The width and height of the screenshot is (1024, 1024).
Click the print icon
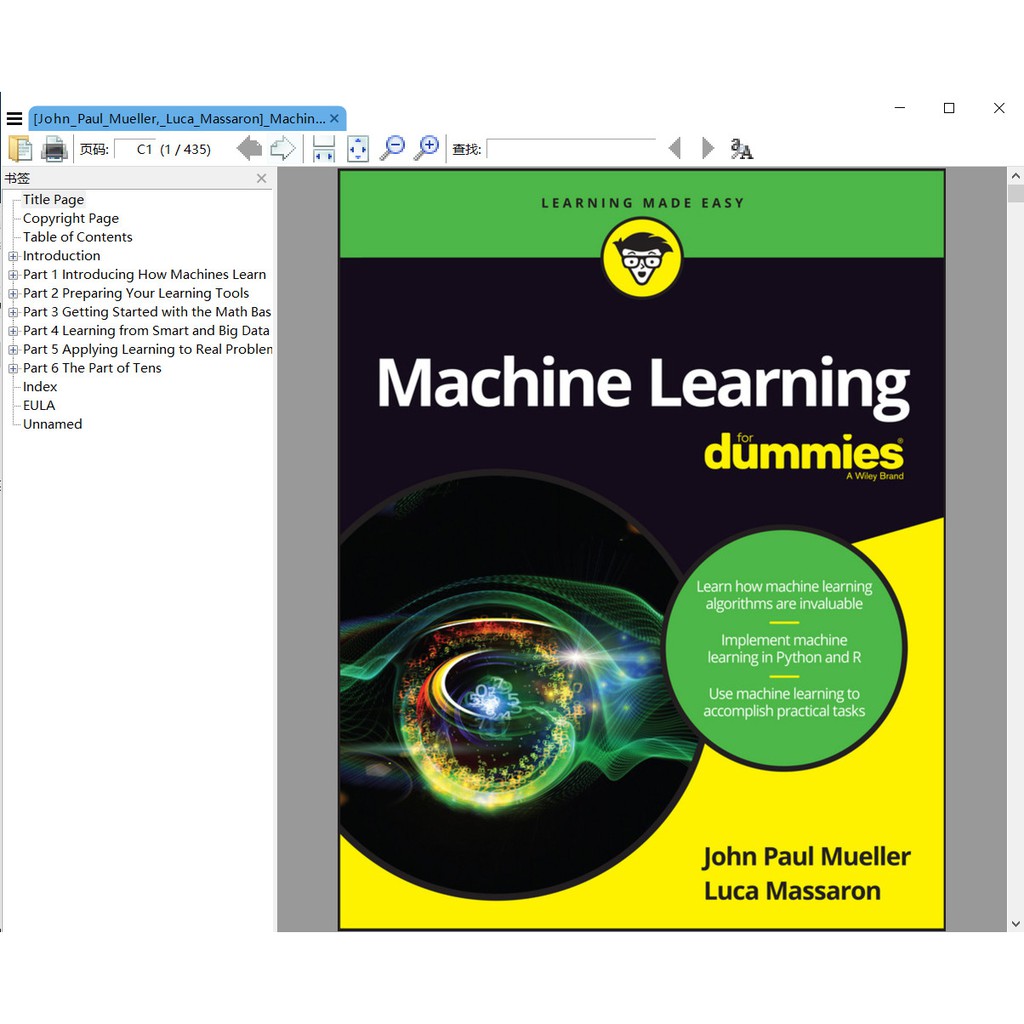(x=54, y=149)
